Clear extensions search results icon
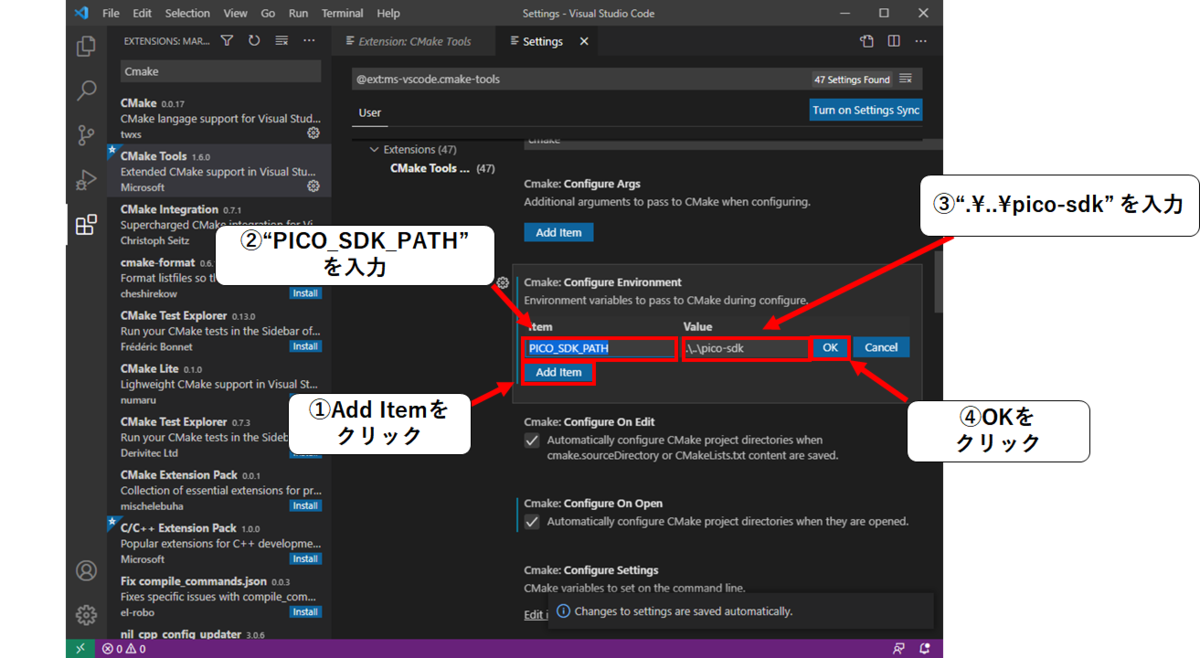 [281, 41]
